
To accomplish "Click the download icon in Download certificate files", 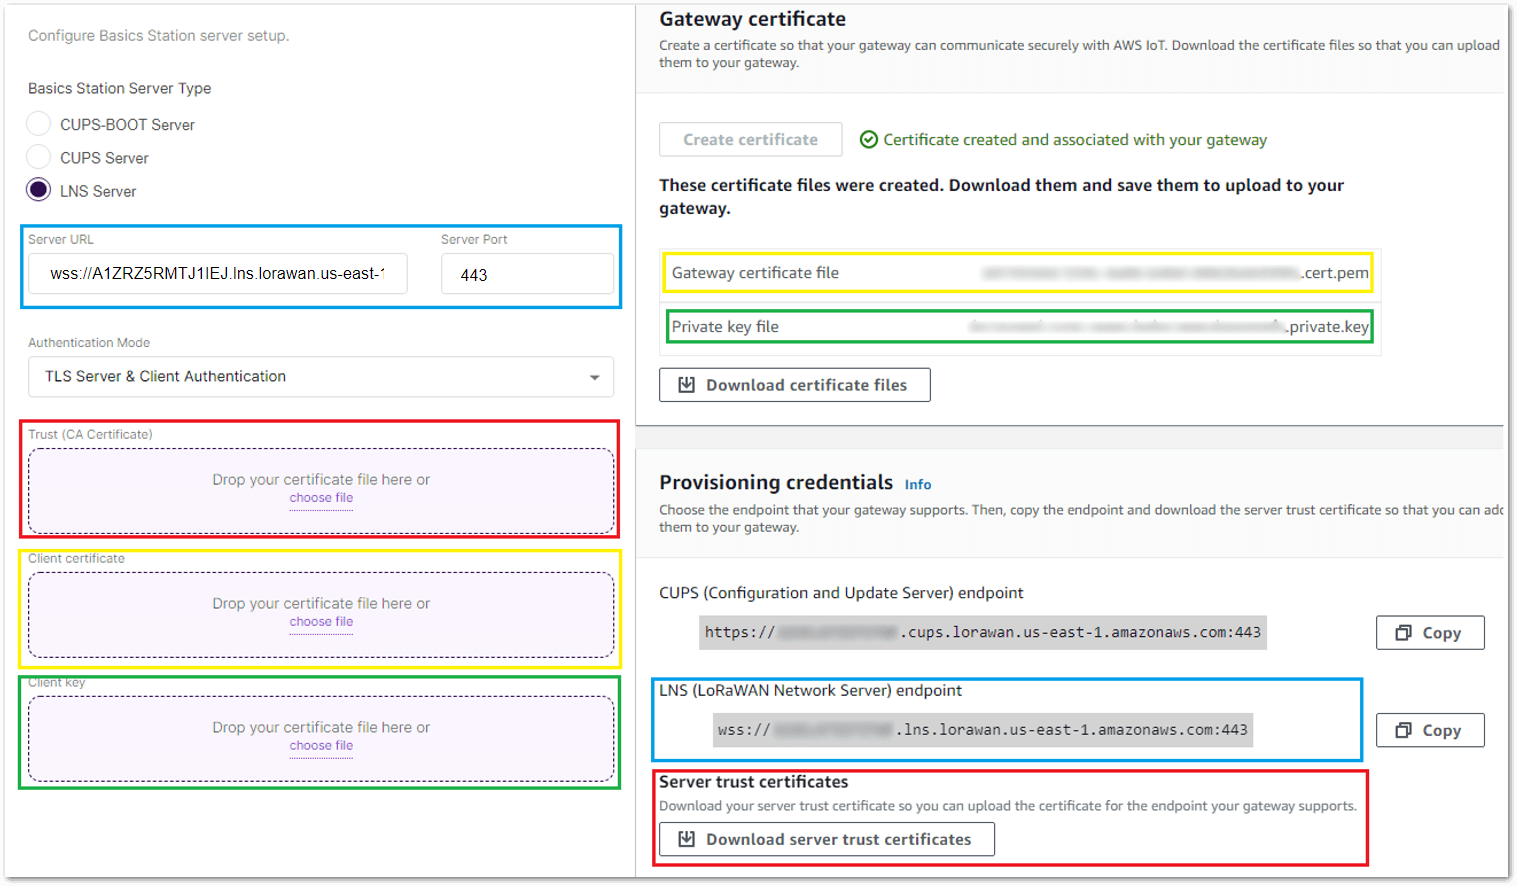I will coord(687,385).
